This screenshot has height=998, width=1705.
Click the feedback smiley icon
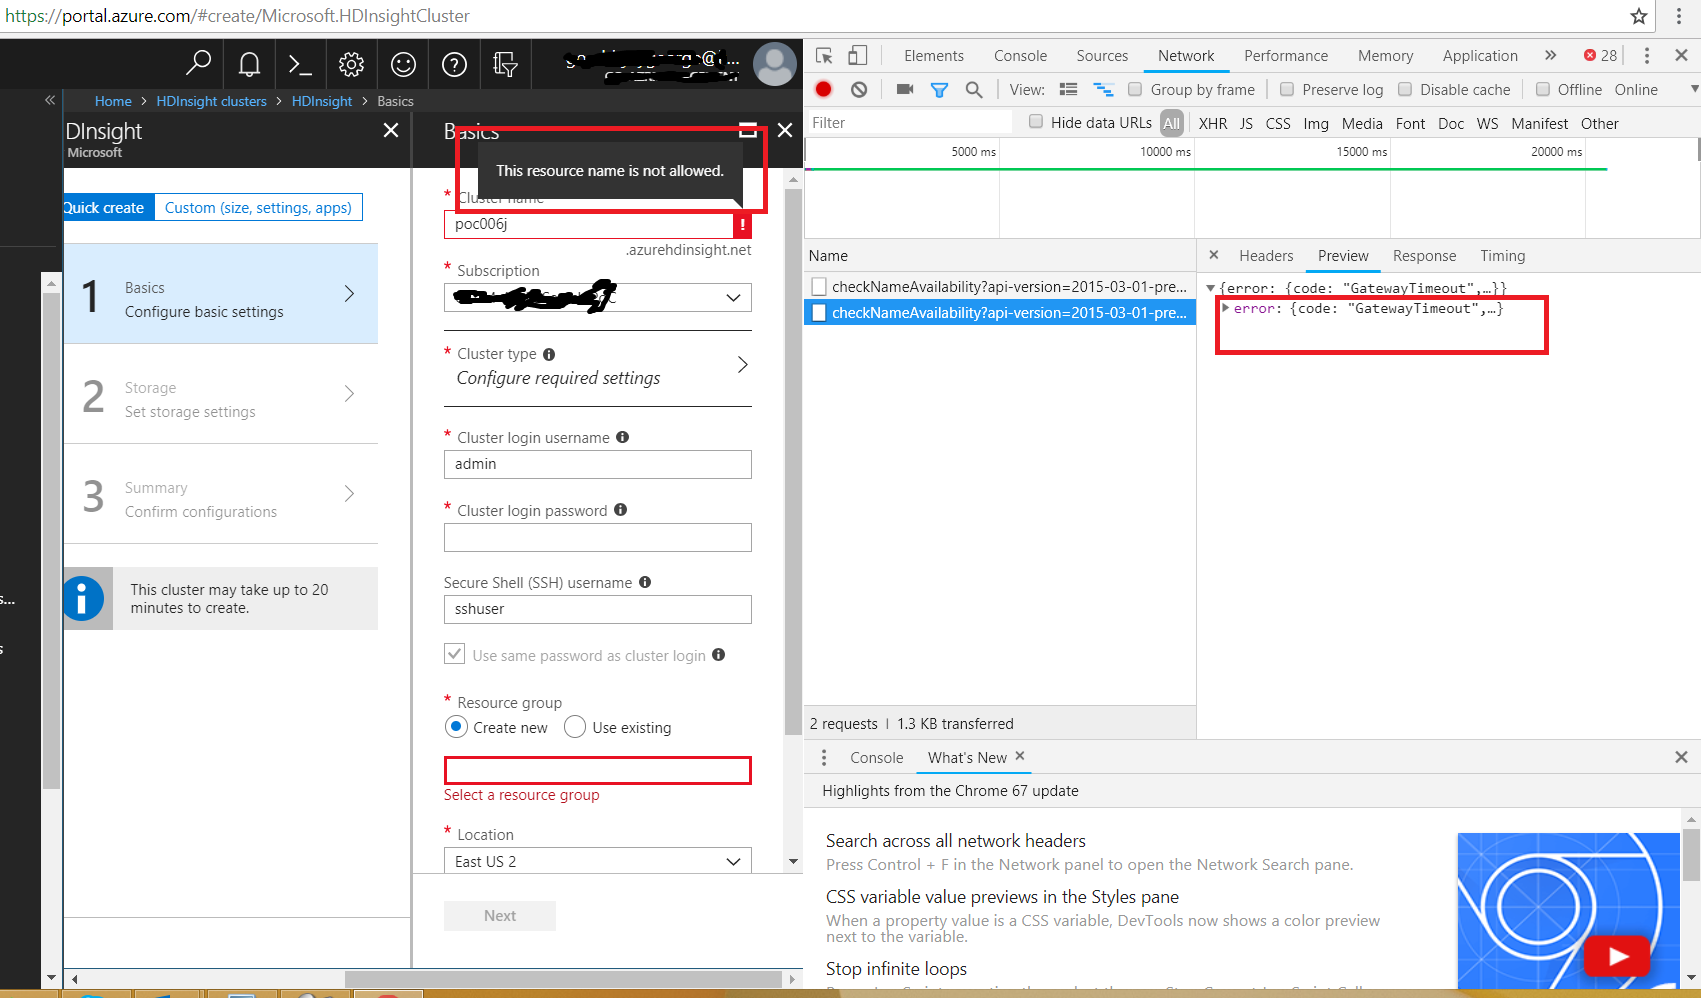403,65
